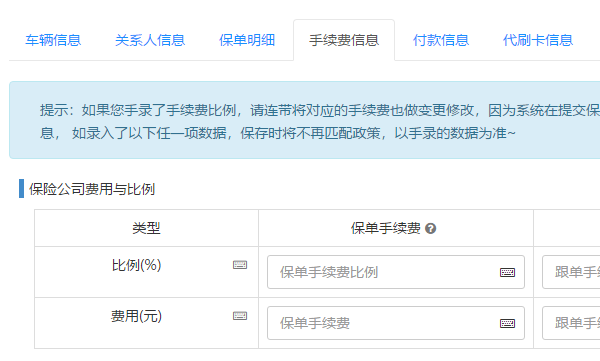Image resolution: width=600 pixels, height=361 pixels.
Task: Click the active 手续费信息 tab
Action: [x=344, y=40]
